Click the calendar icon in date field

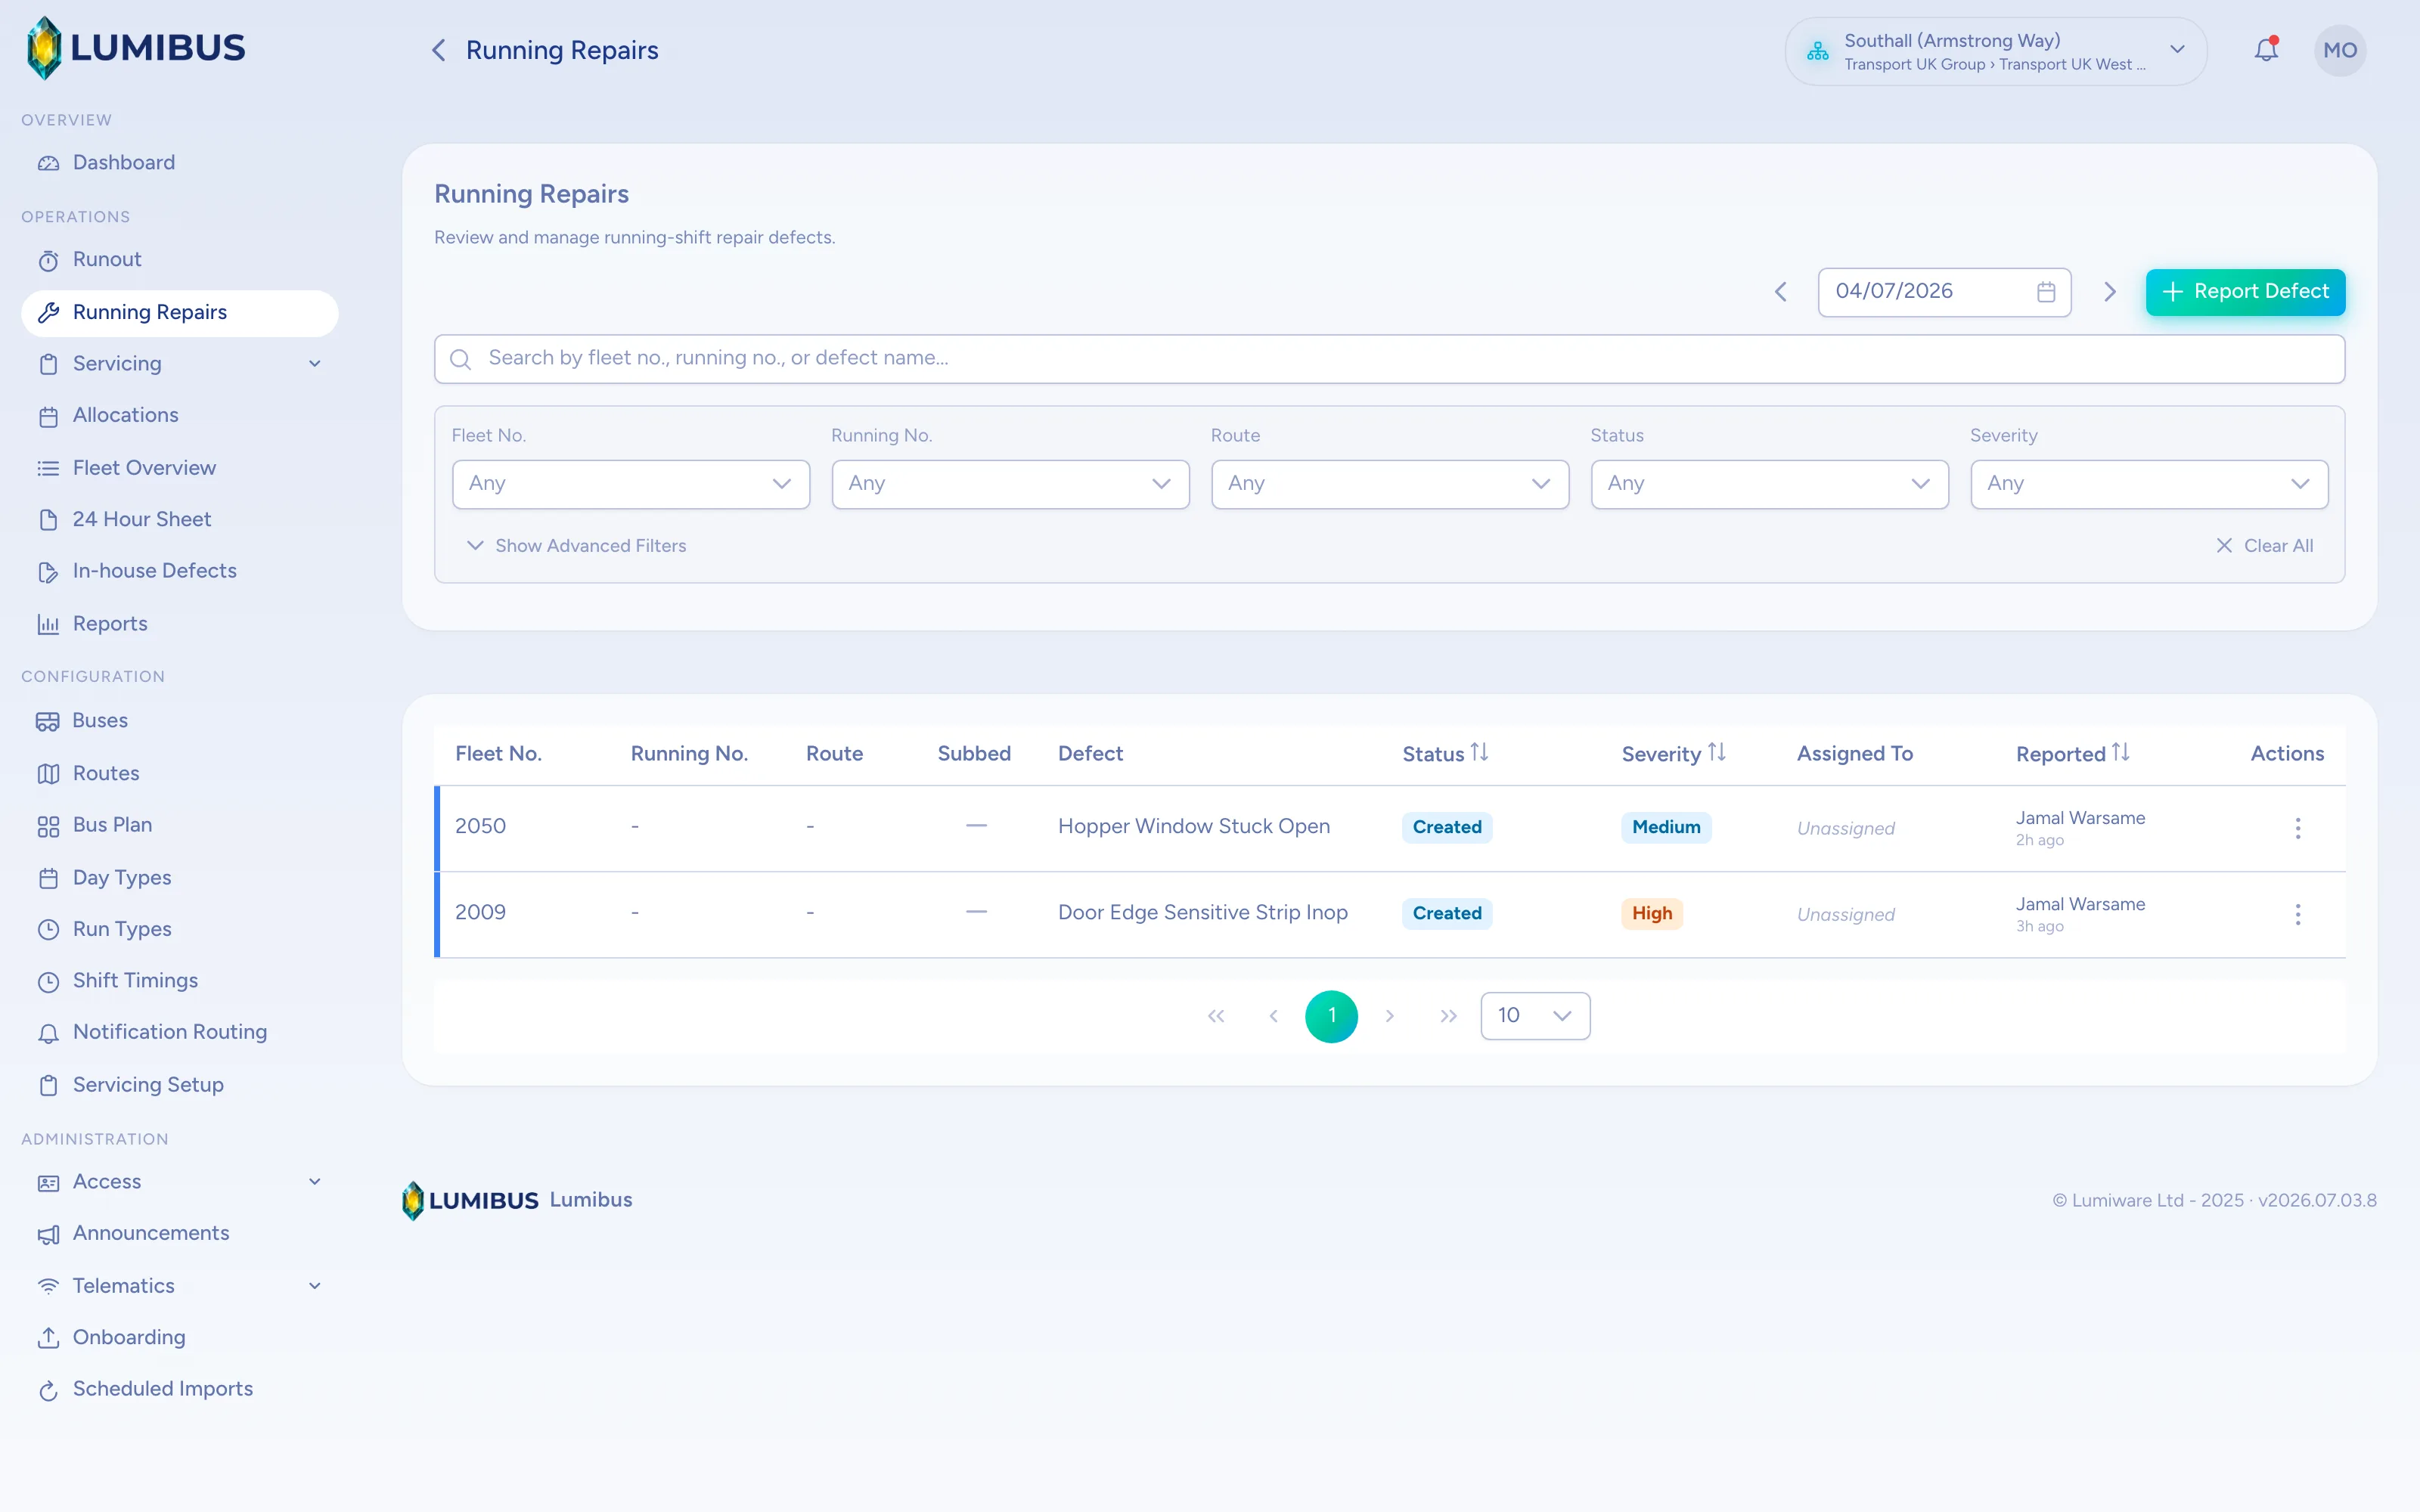point(2046,292)
